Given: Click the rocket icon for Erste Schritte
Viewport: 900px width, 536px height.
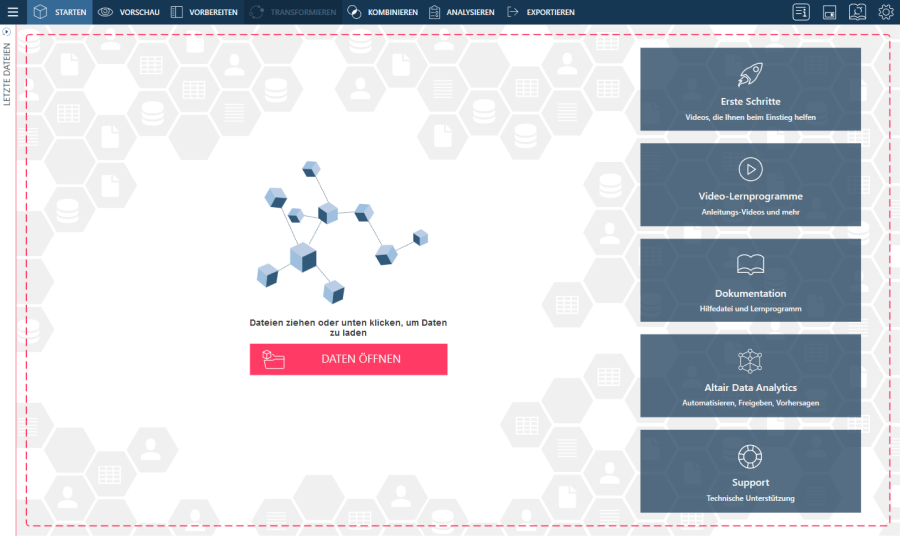Looking at the screenshot, I should [750, 74].
